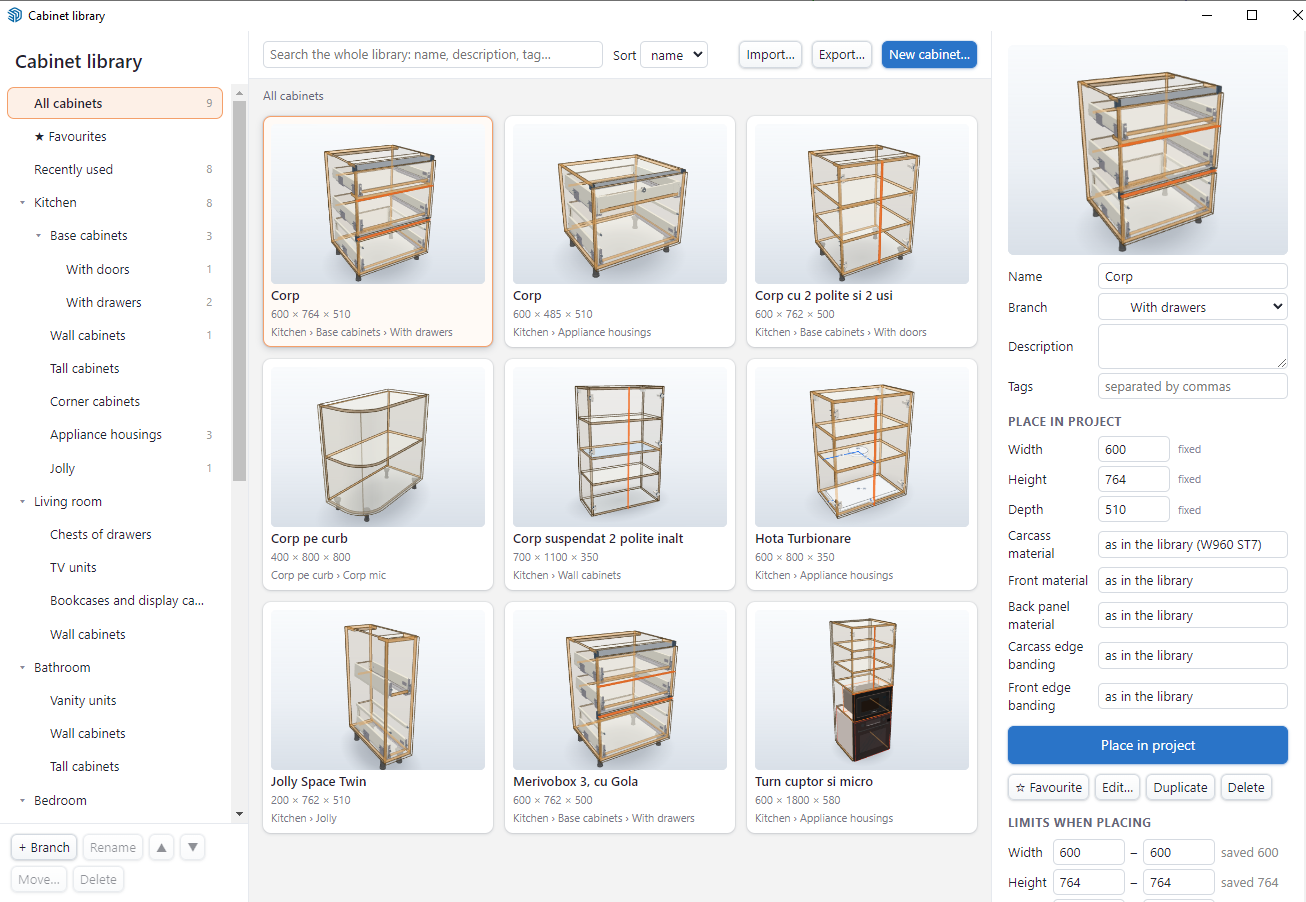
Task: Click the Export... button
Action: 842,55
